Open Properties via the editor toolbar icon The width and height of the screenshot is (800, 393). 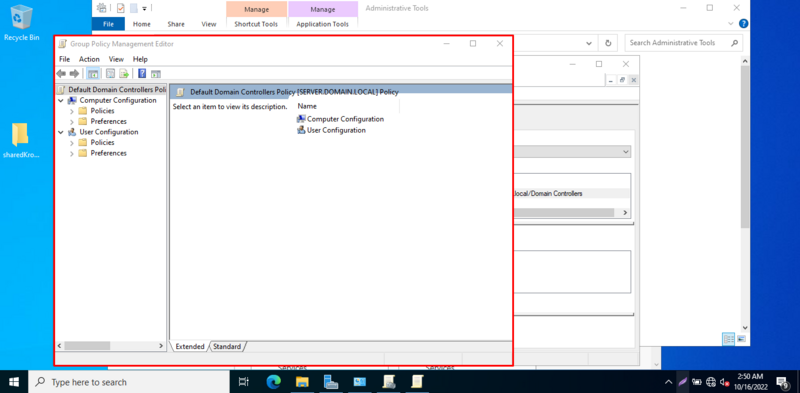(110, 73)
